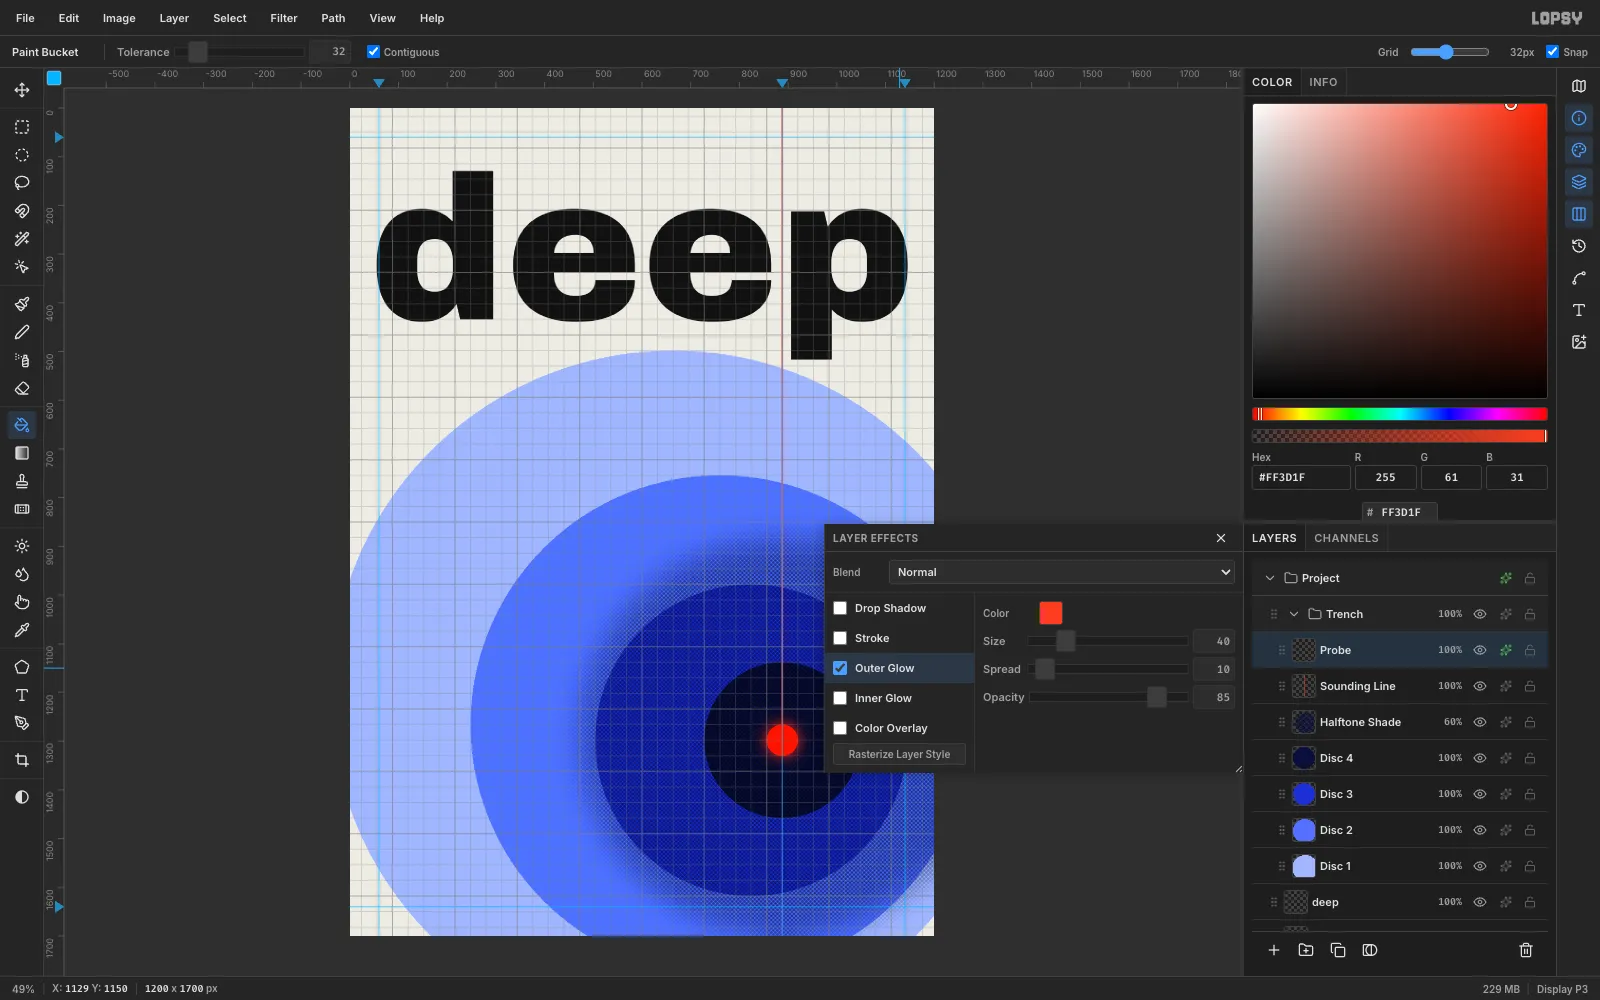Select the Disc 2 layer

tap(1400, 830)
